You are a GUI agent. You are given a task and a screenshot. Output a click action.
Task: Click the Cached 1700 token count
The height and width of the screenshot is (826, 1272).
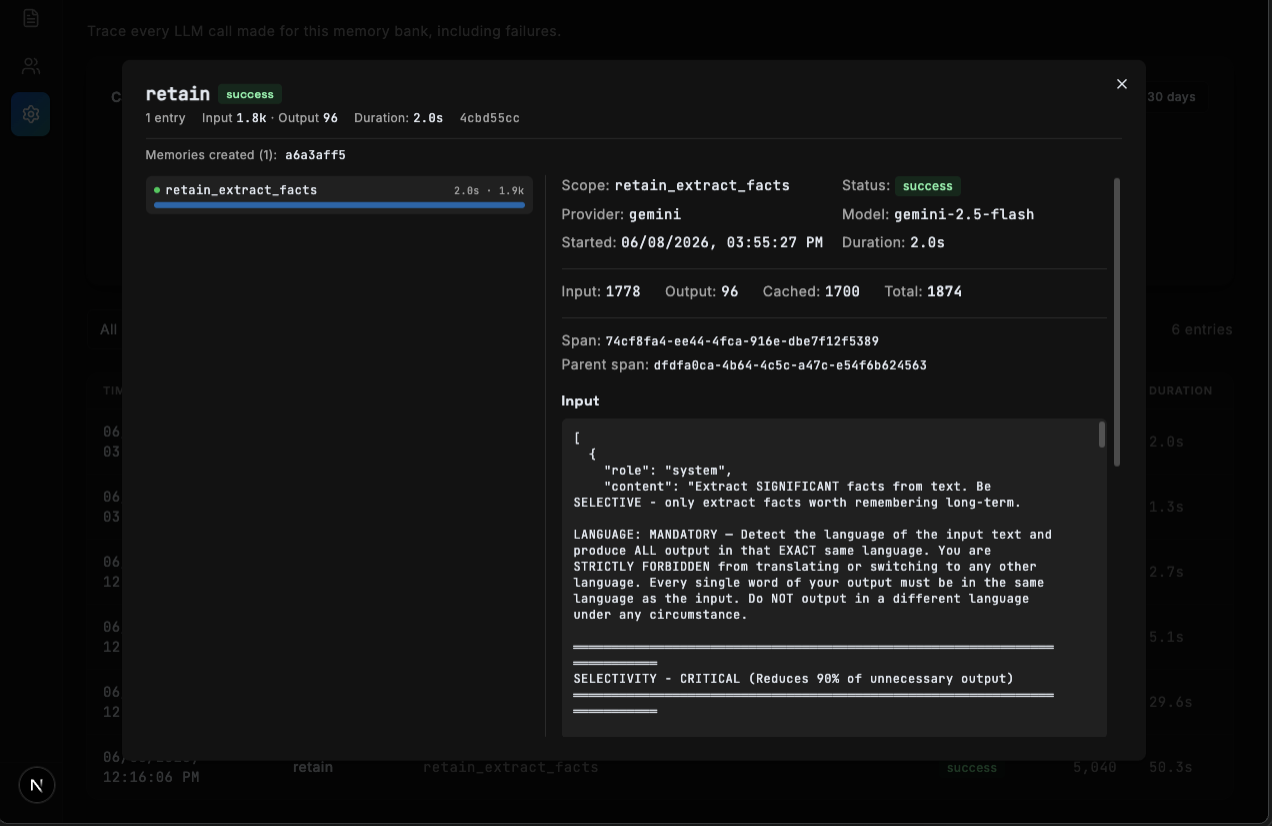[842, 292]
